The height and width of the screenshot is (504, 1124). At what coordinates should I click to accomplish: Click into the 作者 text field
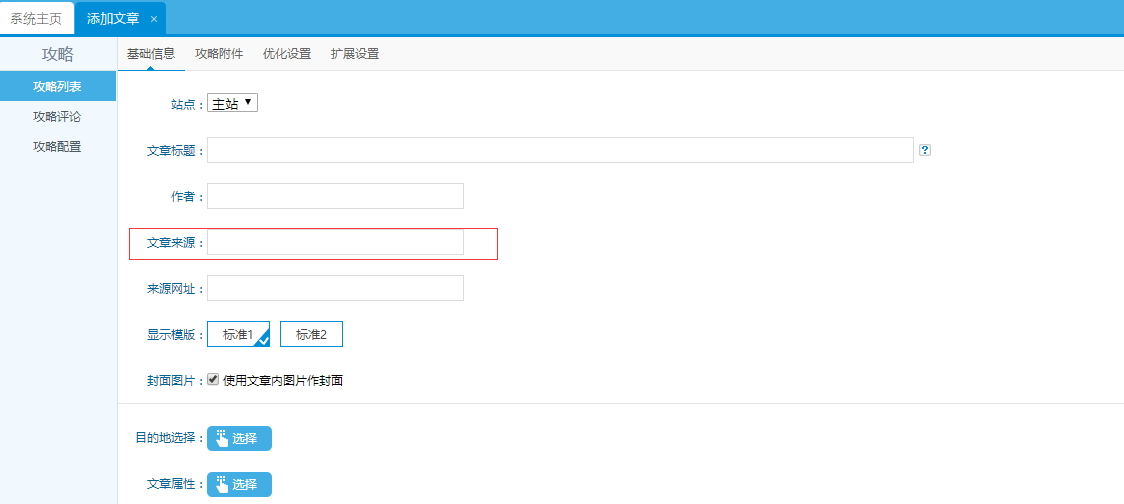coord(335,196)
